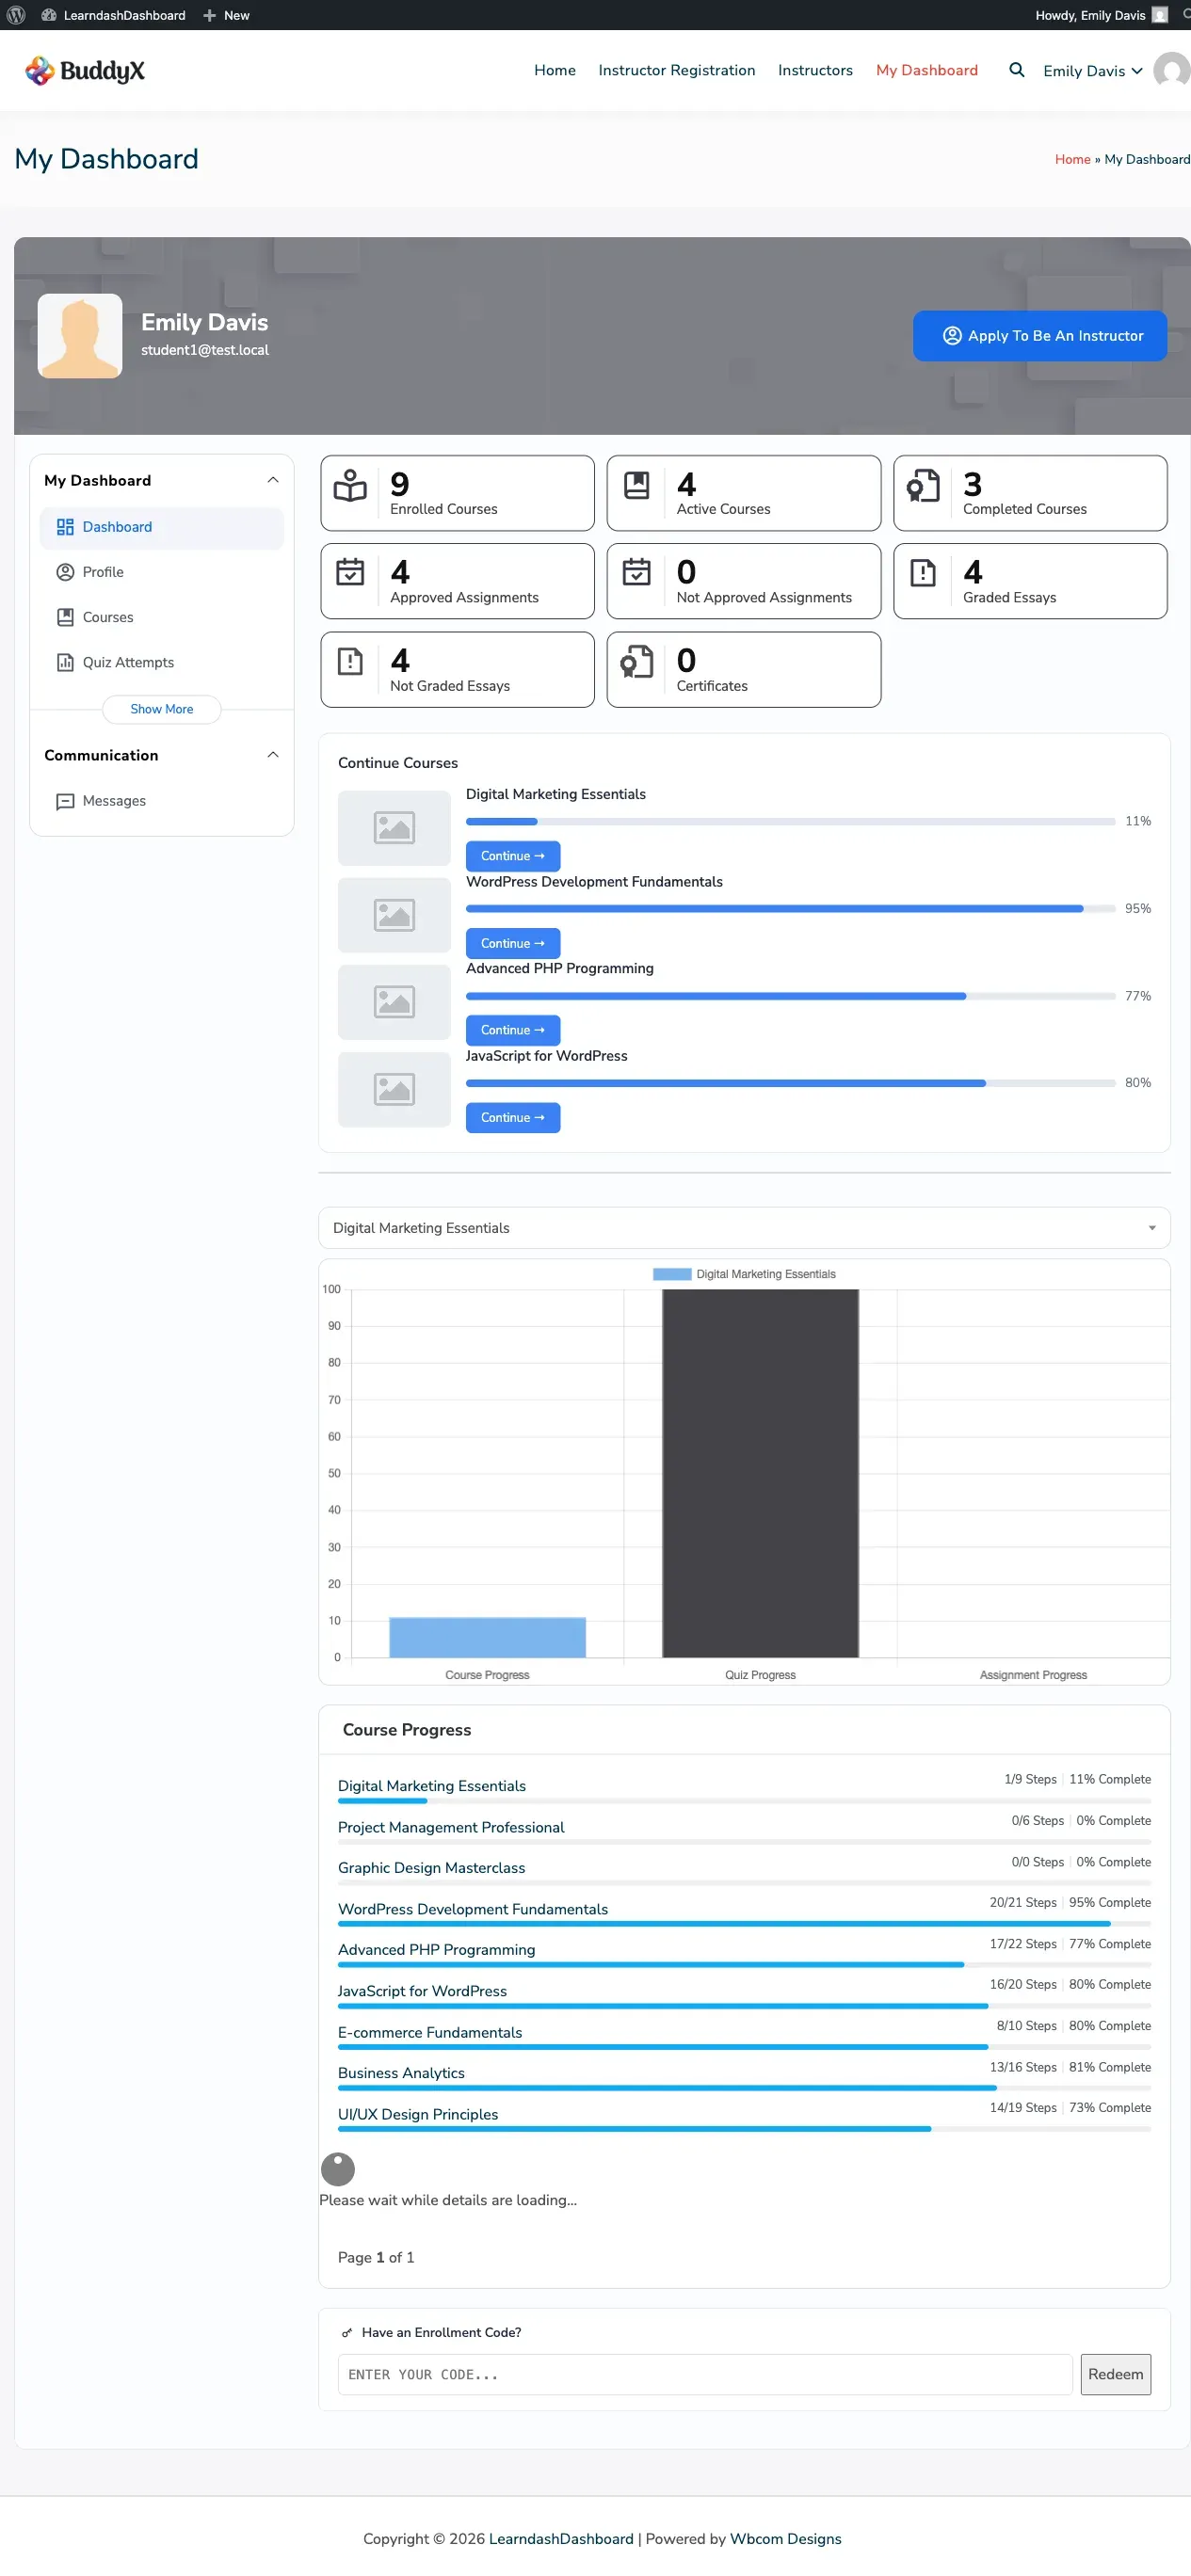The width and height of the screenshot is (1191, 2576).
Task: Open E-commerce Fundamentals course link
Action: pyautogui.click(x=430, y=2033)
